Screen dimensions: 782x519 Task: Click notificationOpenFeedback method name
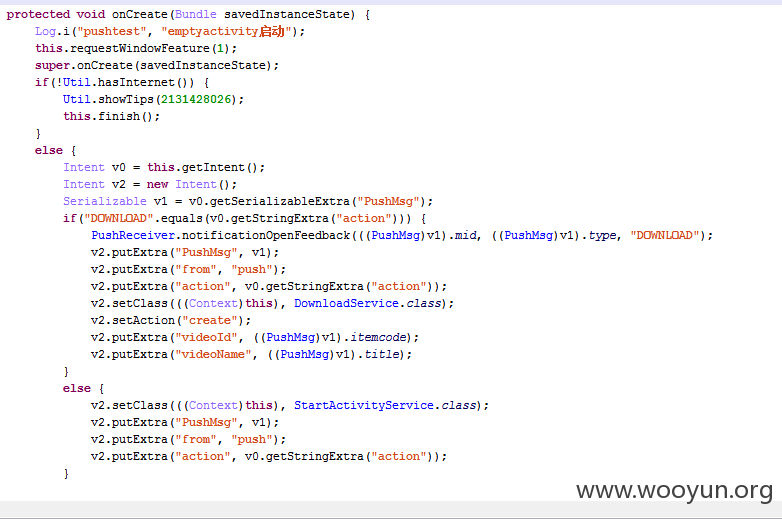click(266, 235)
